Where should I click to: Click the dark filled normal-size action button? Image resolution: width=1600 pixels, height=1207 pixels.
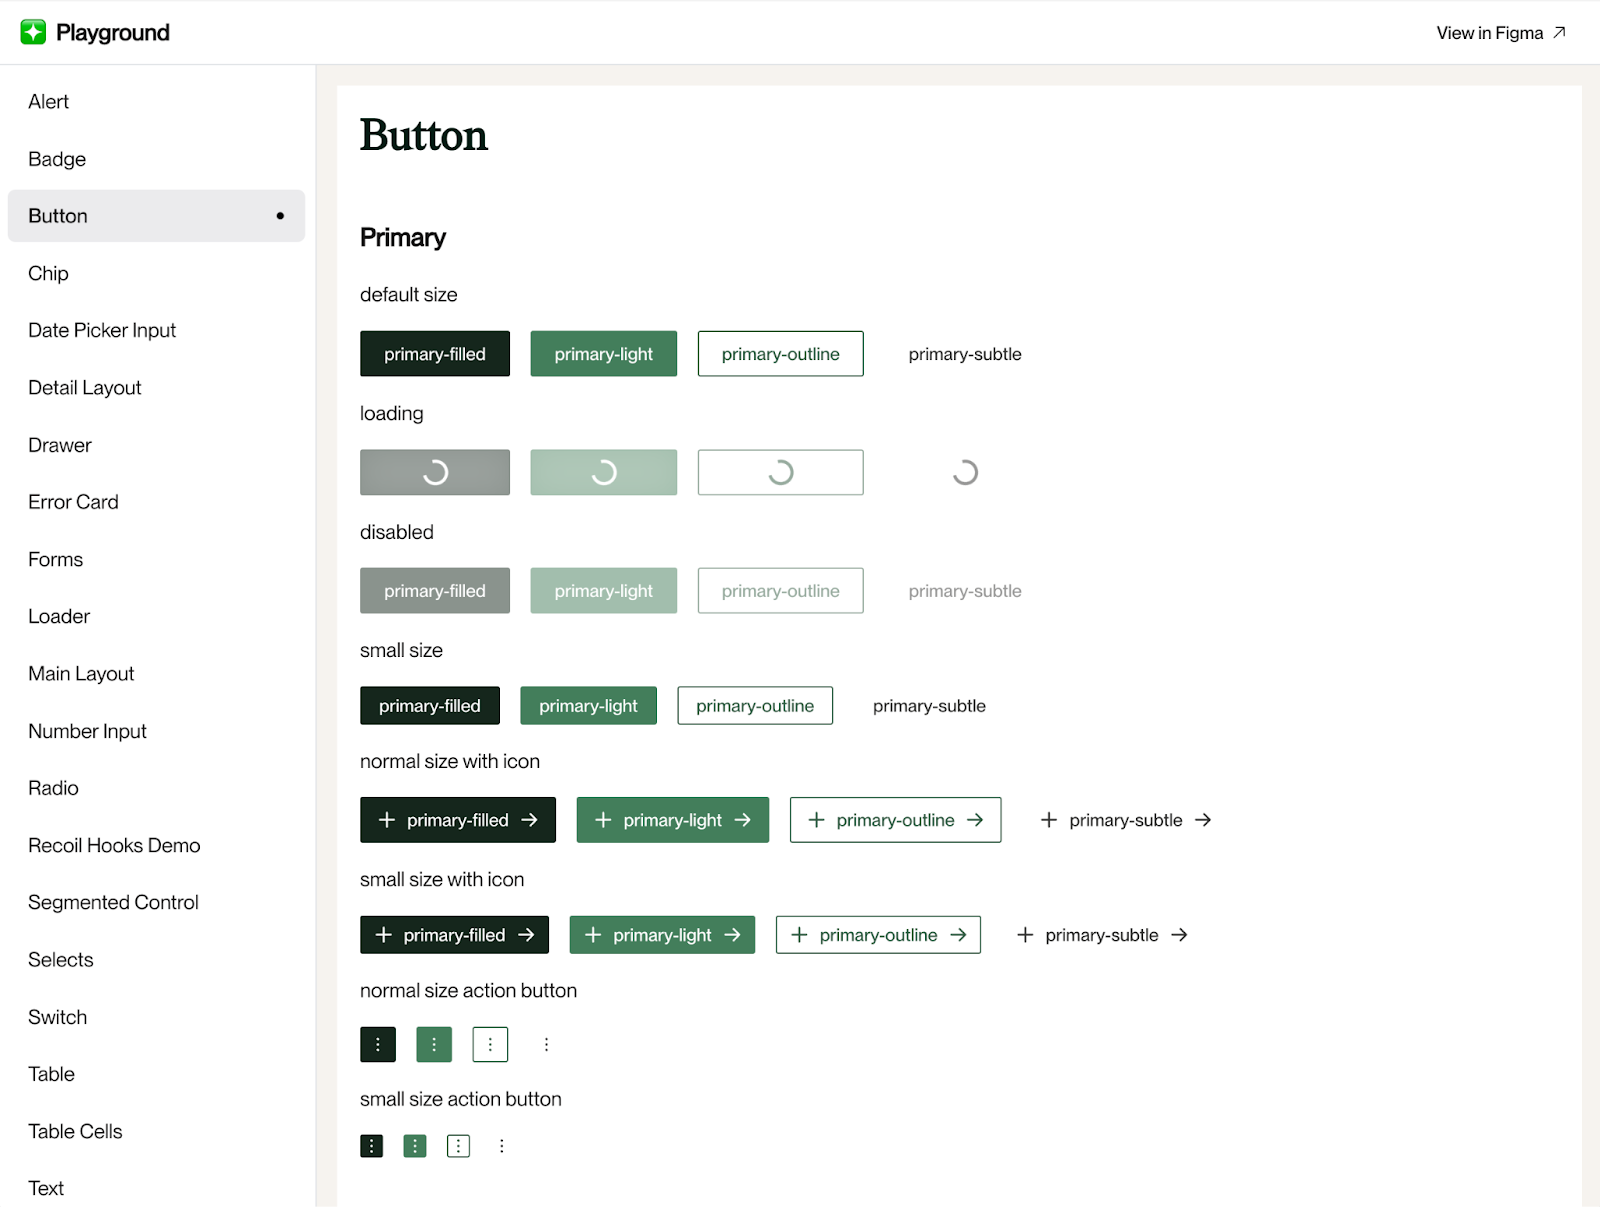coord(378,1044)
